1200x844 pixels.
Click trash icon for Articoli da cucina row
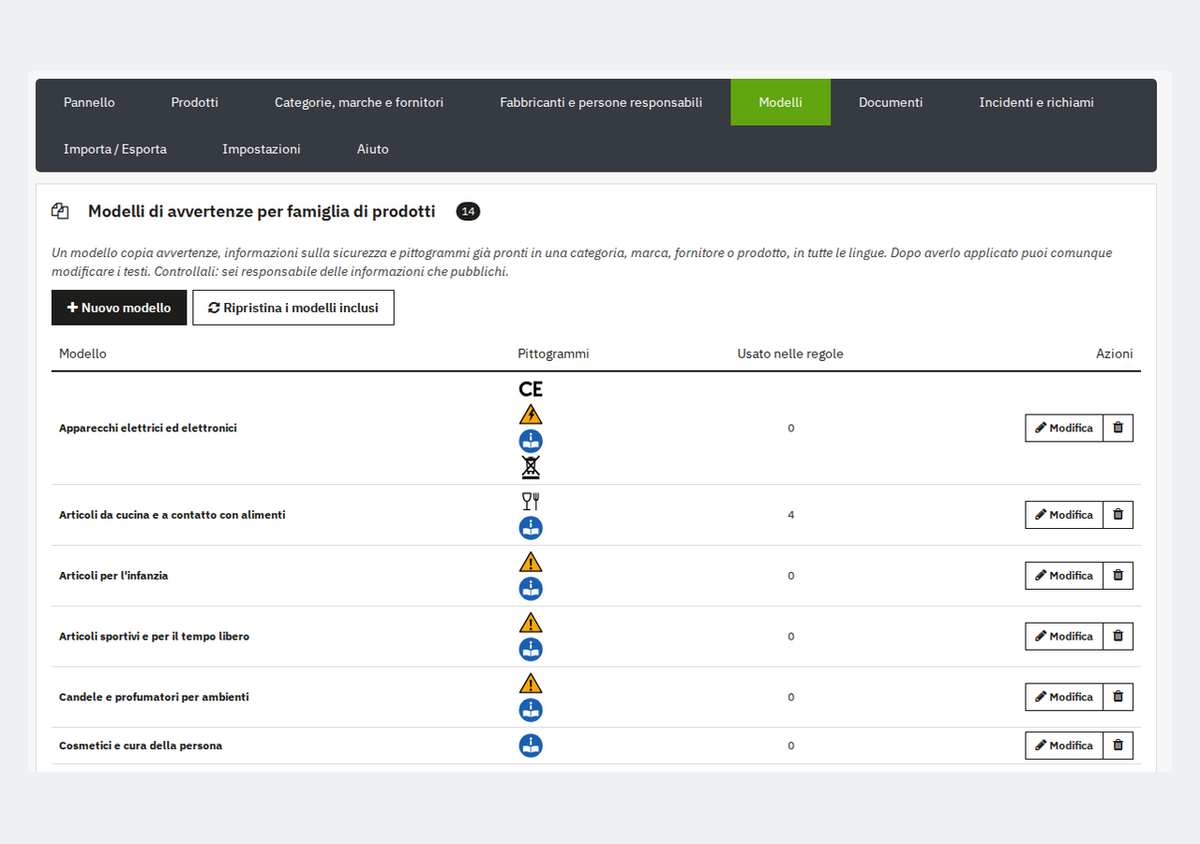[x=1118, y=515]
